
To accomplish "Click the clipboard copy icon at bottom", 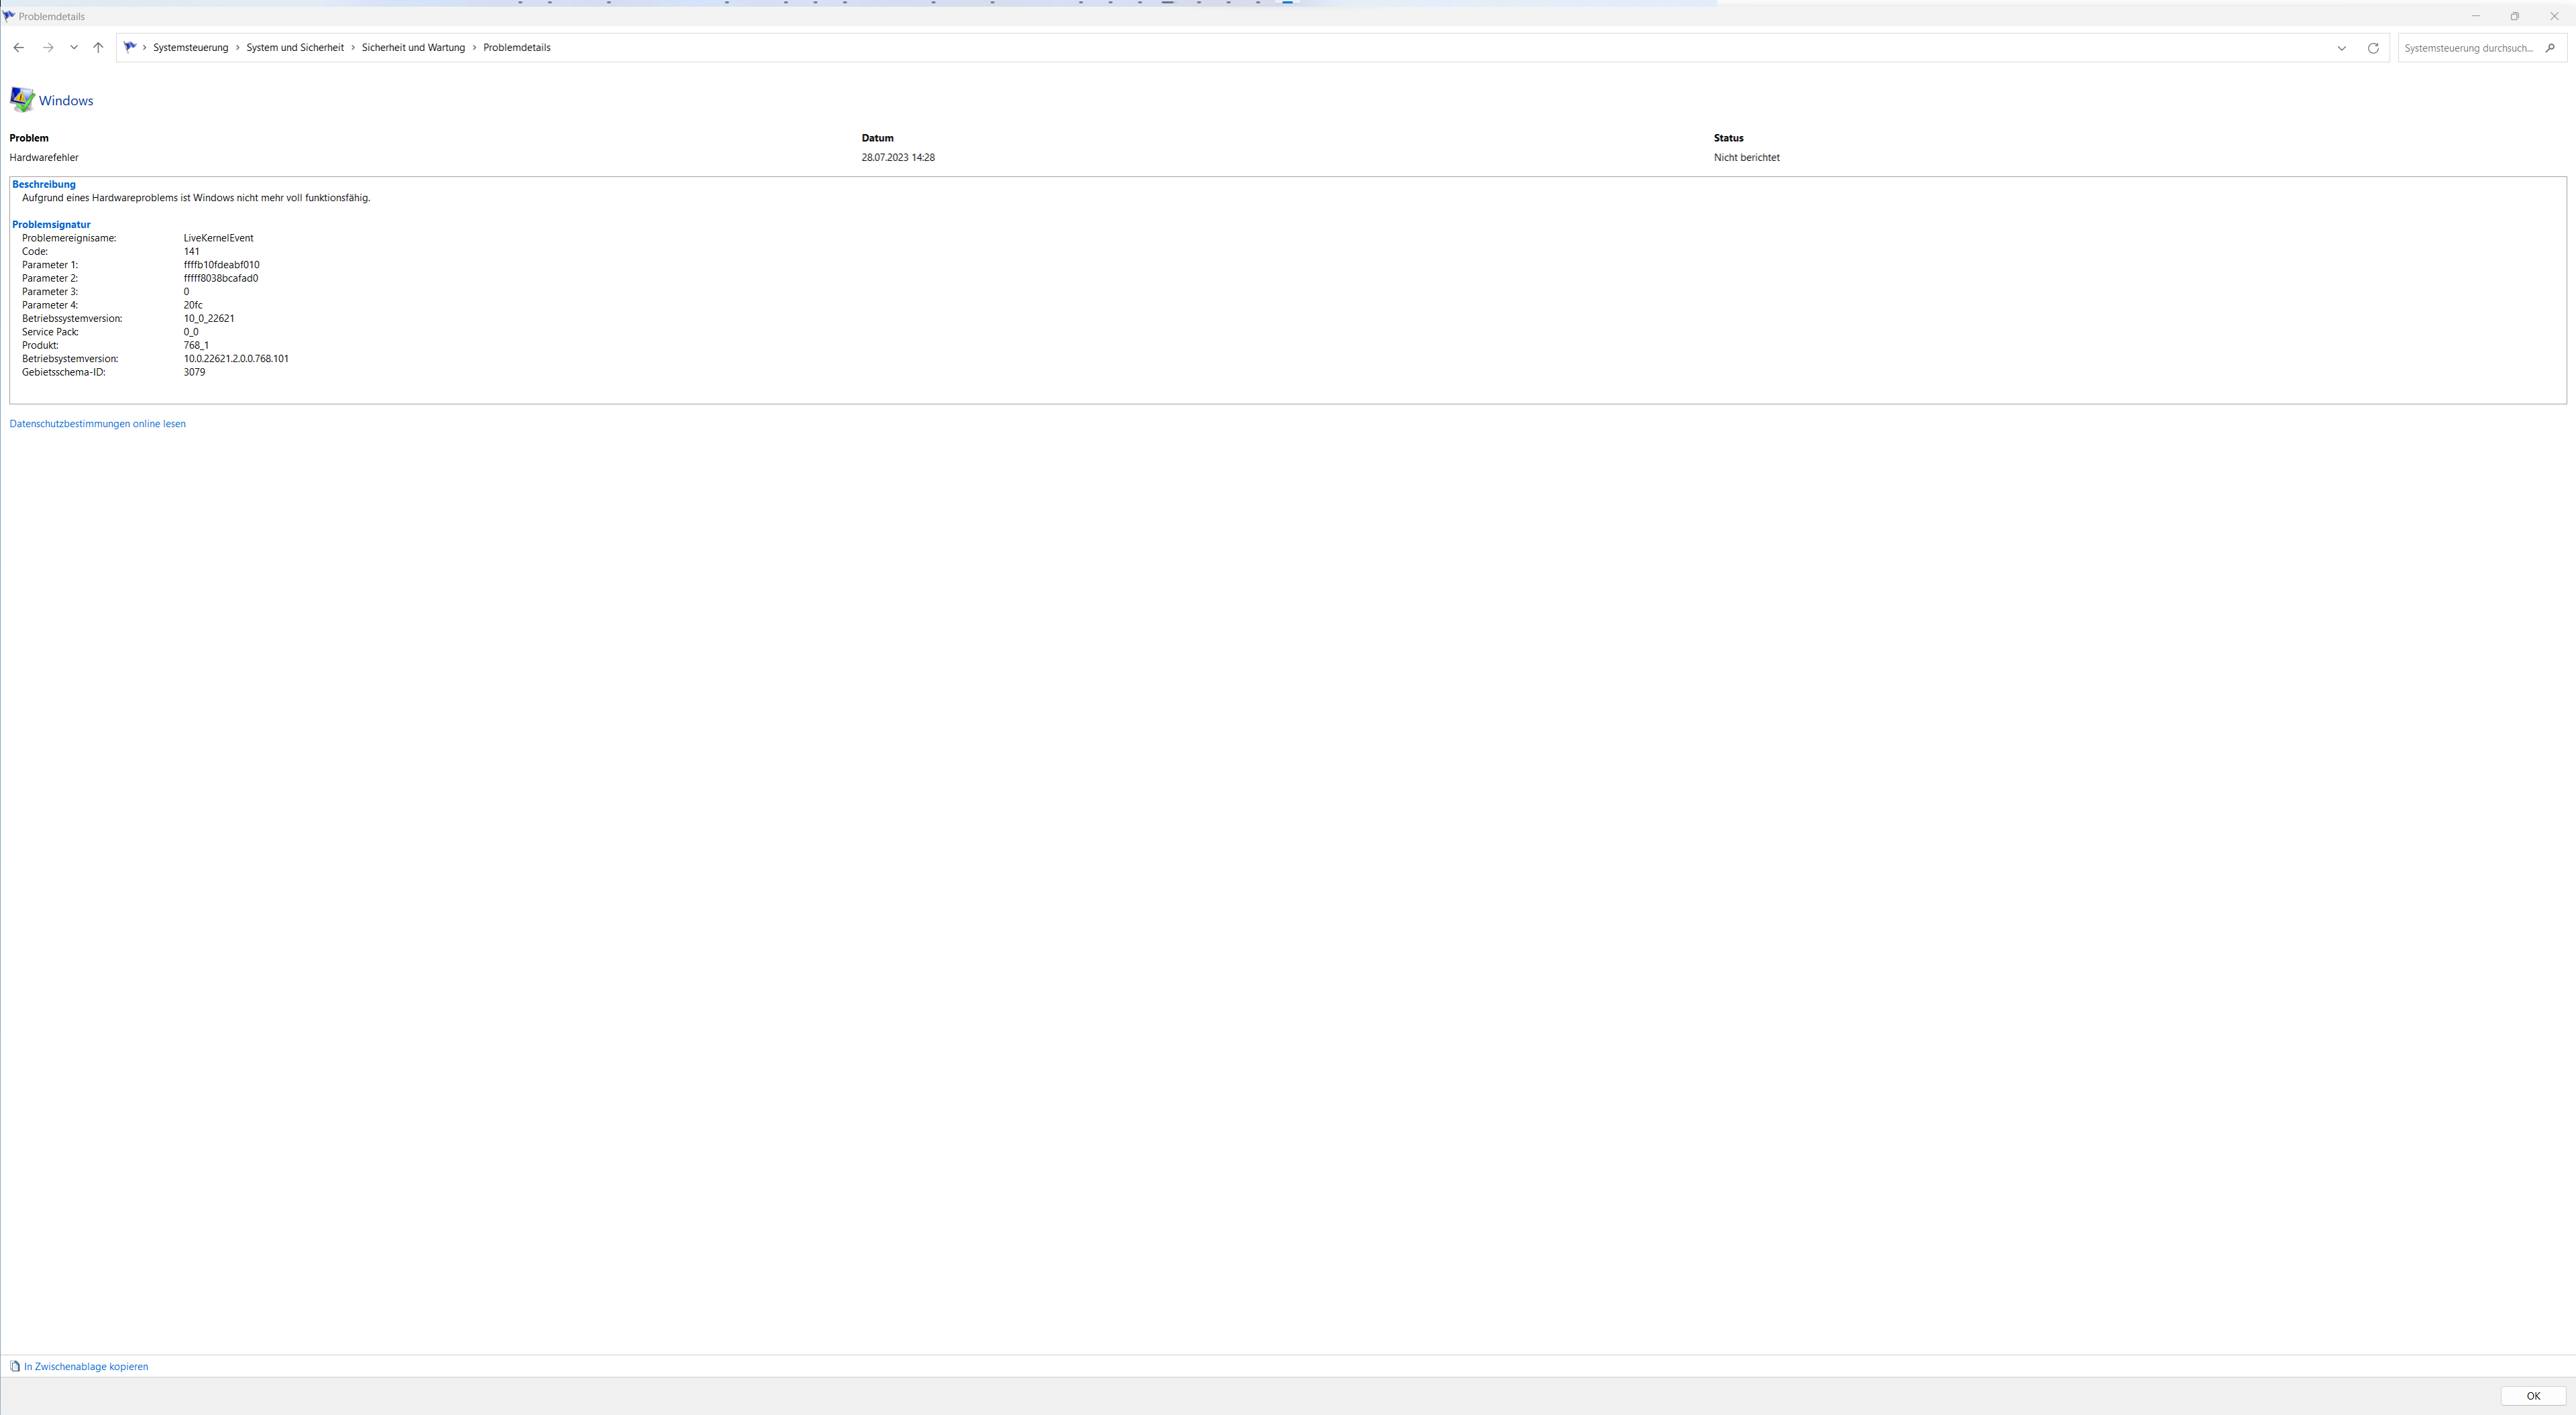I will pos(15,1366).
